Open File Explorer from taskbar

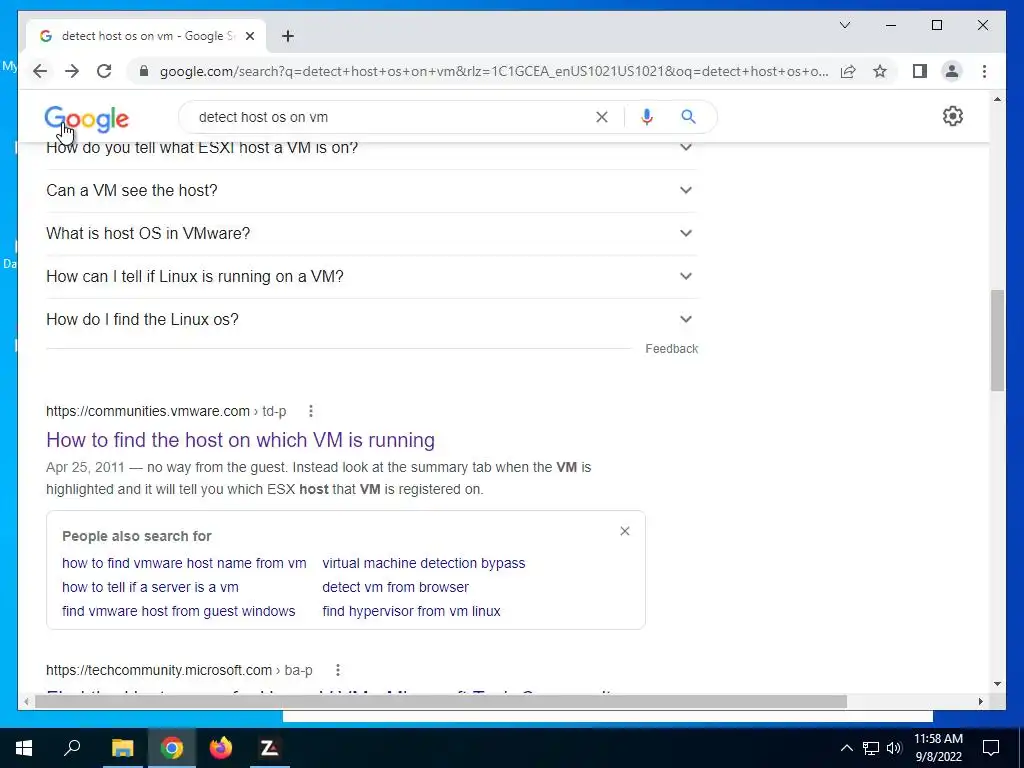[x=122, y=748]
